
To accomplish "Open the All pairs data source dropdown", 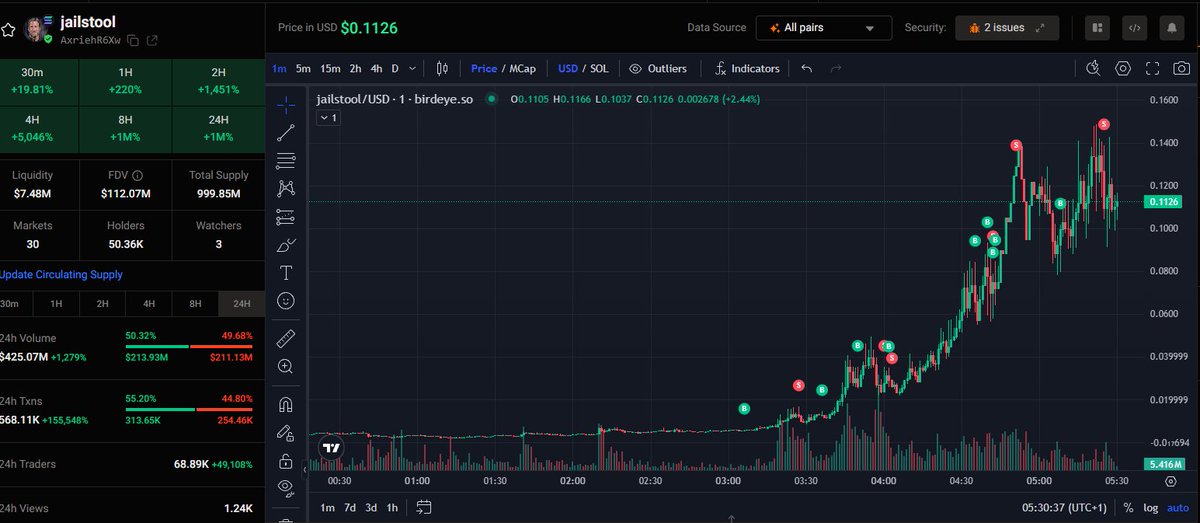I will pos(823,28).
